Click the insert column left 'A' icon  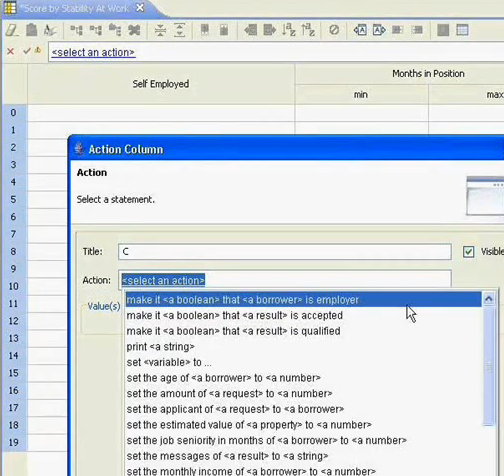pos(360,30)
